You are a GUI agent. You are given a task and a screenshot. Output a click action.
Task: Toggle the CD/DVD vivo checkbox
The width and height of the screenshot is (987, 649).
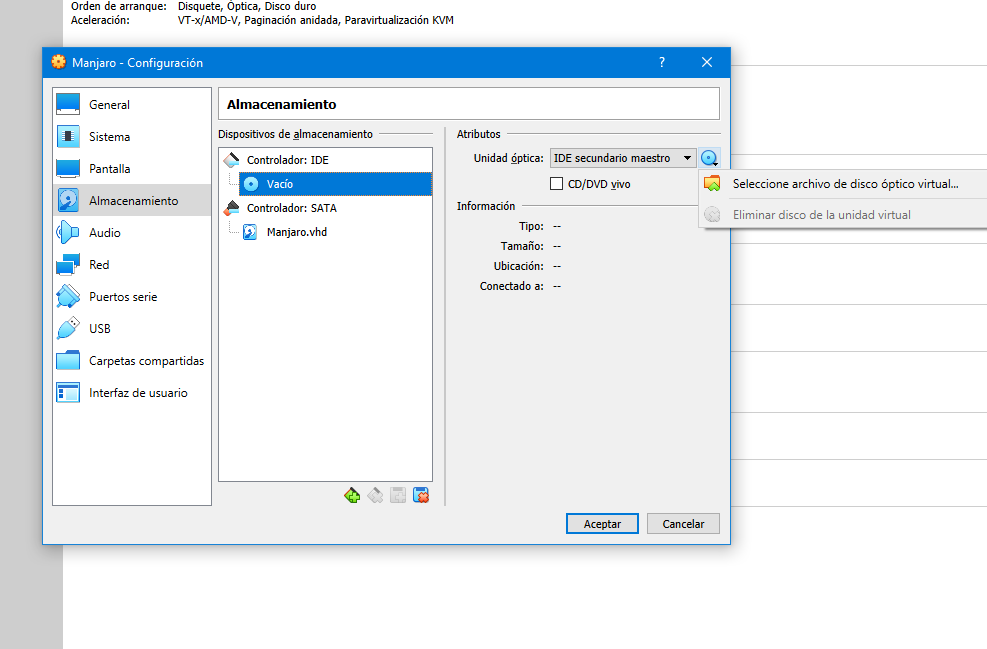tap(556, 184)
